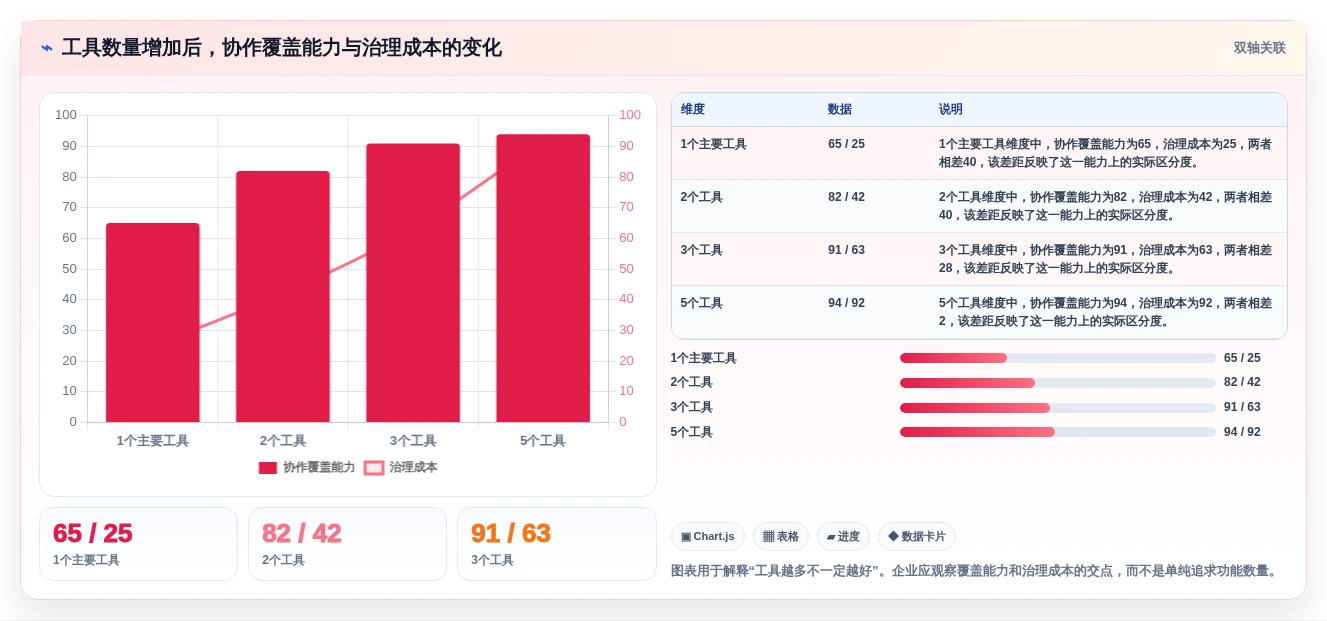Click the footnote text about 工具越多不一定越好
The height and width of the screenshot is (621, 1327).
[x=976, y=571]
